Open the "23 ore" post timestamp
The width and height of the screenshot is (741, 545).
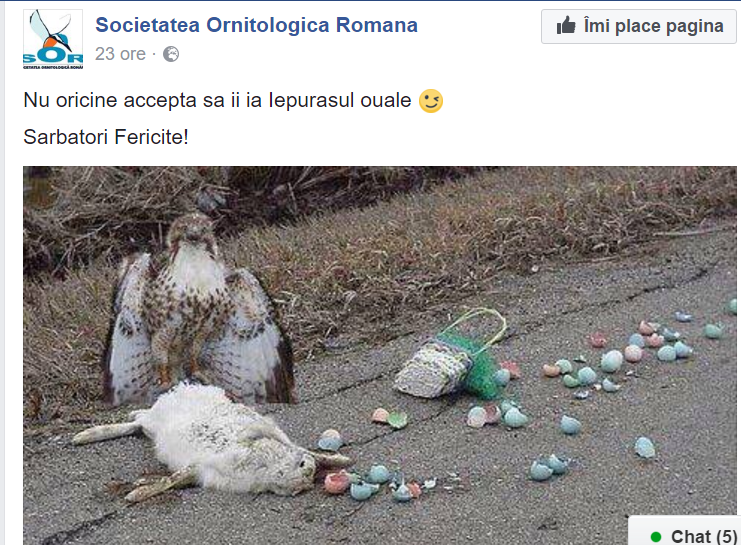tap(120, 54)
